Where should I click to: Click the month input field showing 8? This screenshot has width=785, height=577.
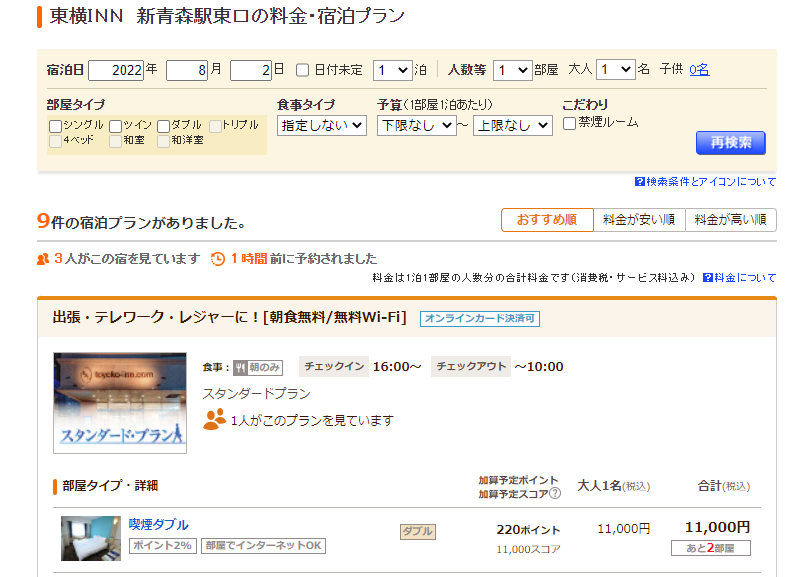tap(187, 70)
